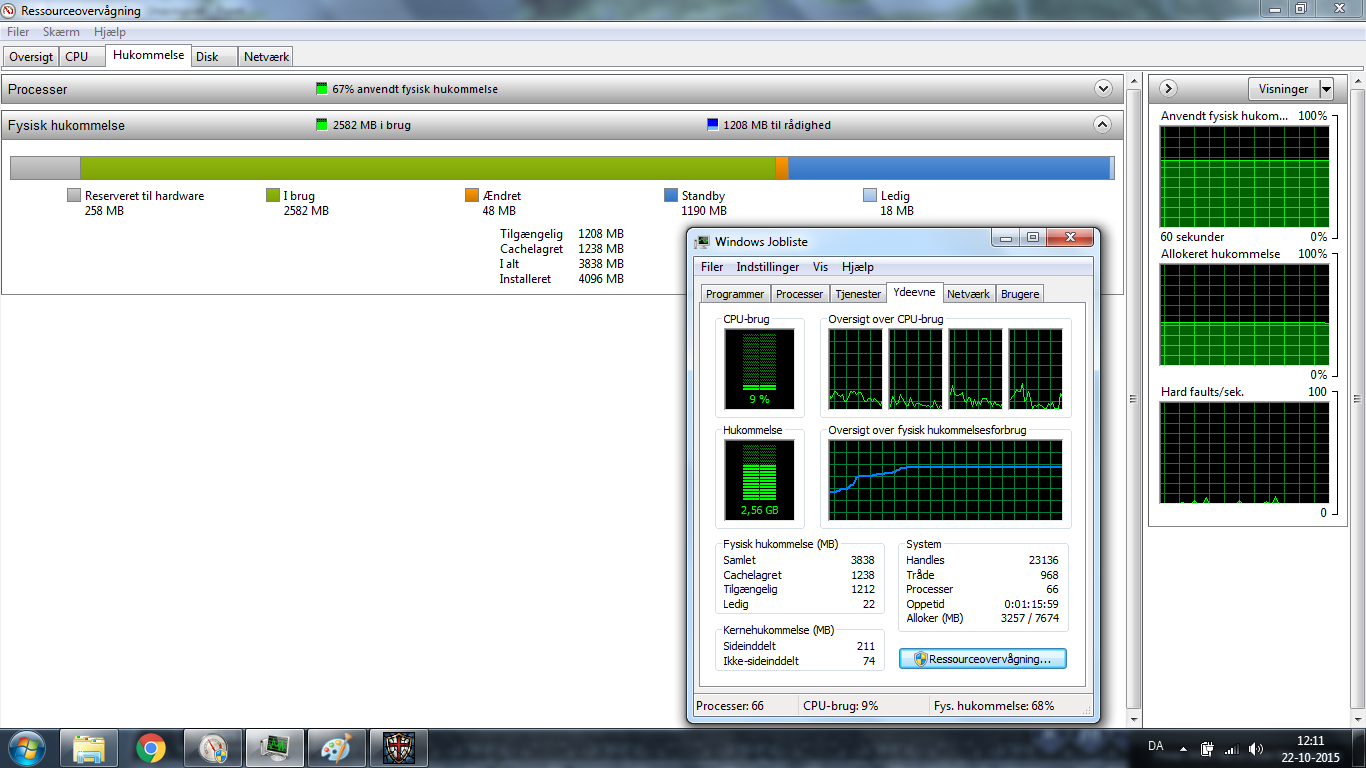Click the network signal tray icon
The height and width of the screenshot is (768, 1366).
[1231, 748]
